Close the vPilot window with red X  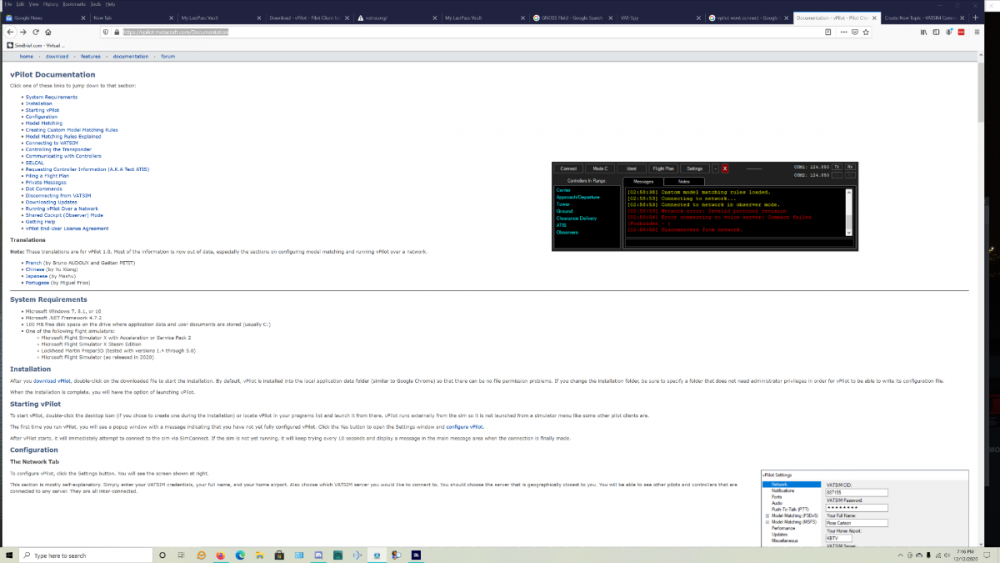tap(724, 168)
